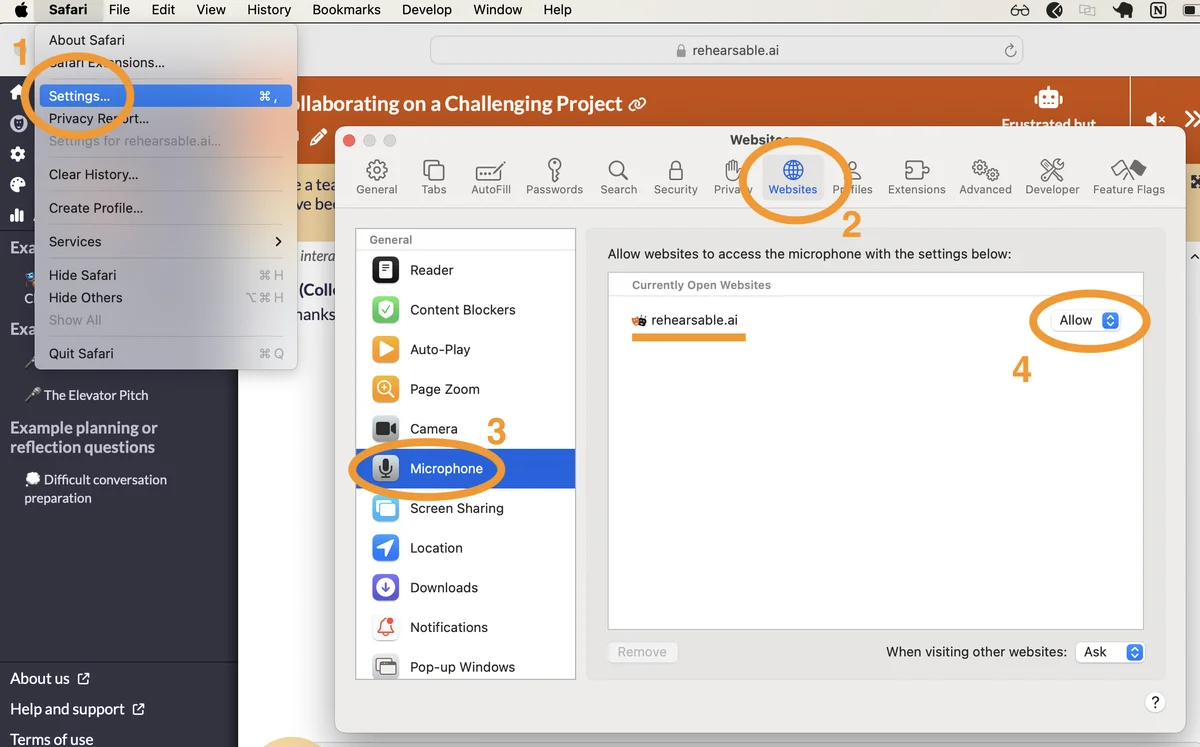1200x747 pixels.
Task: Select Microphone in the sidebar list
Action: tap(466, 468)
